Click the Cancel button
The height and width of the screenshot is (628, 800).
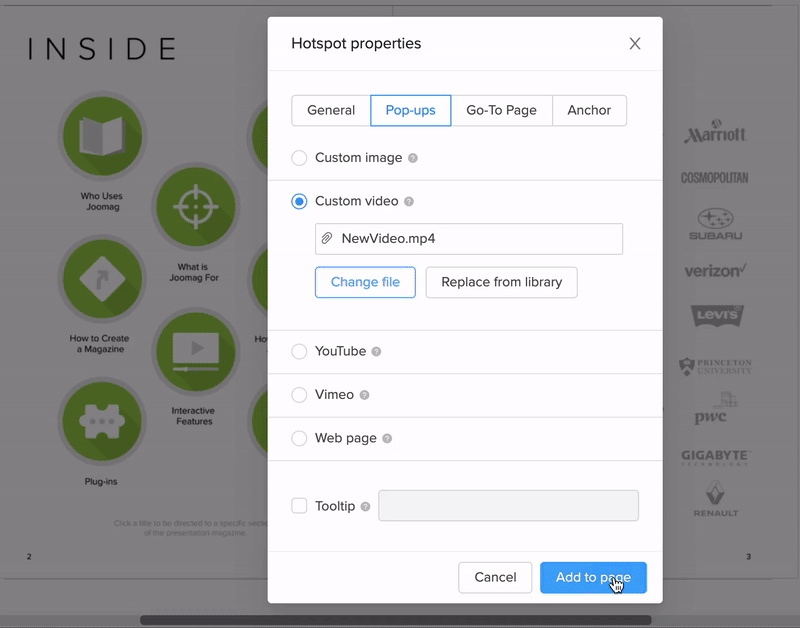[495, 578]
